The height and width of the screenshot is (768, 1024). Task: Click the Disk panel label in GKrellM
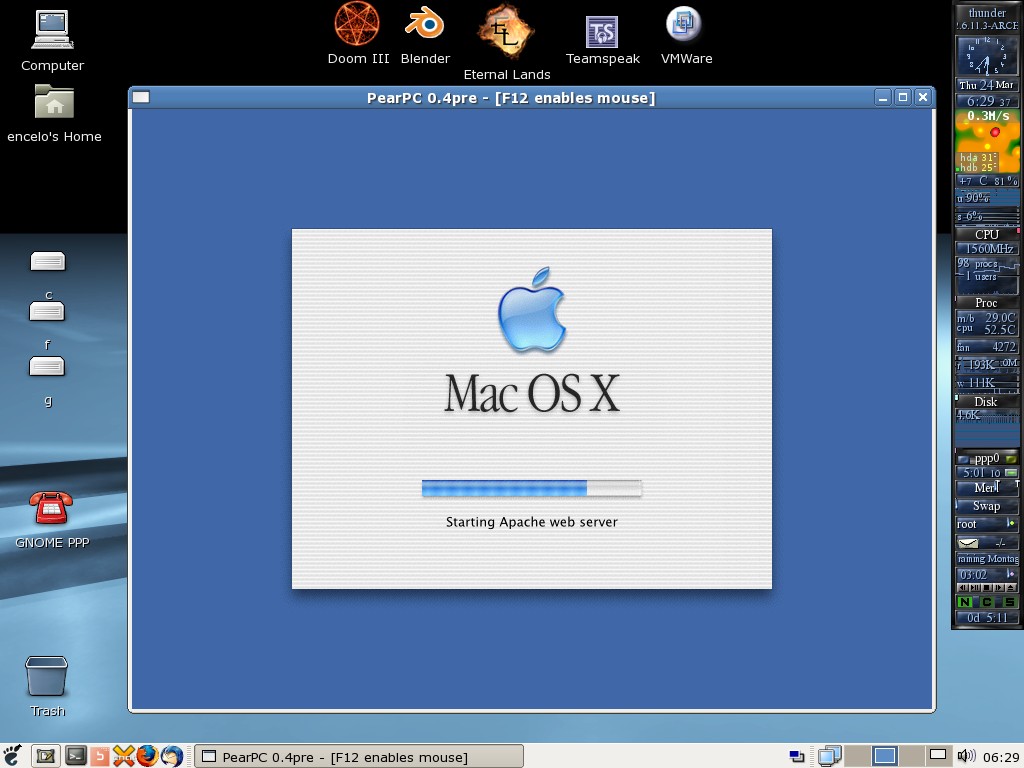click(987, 402)
